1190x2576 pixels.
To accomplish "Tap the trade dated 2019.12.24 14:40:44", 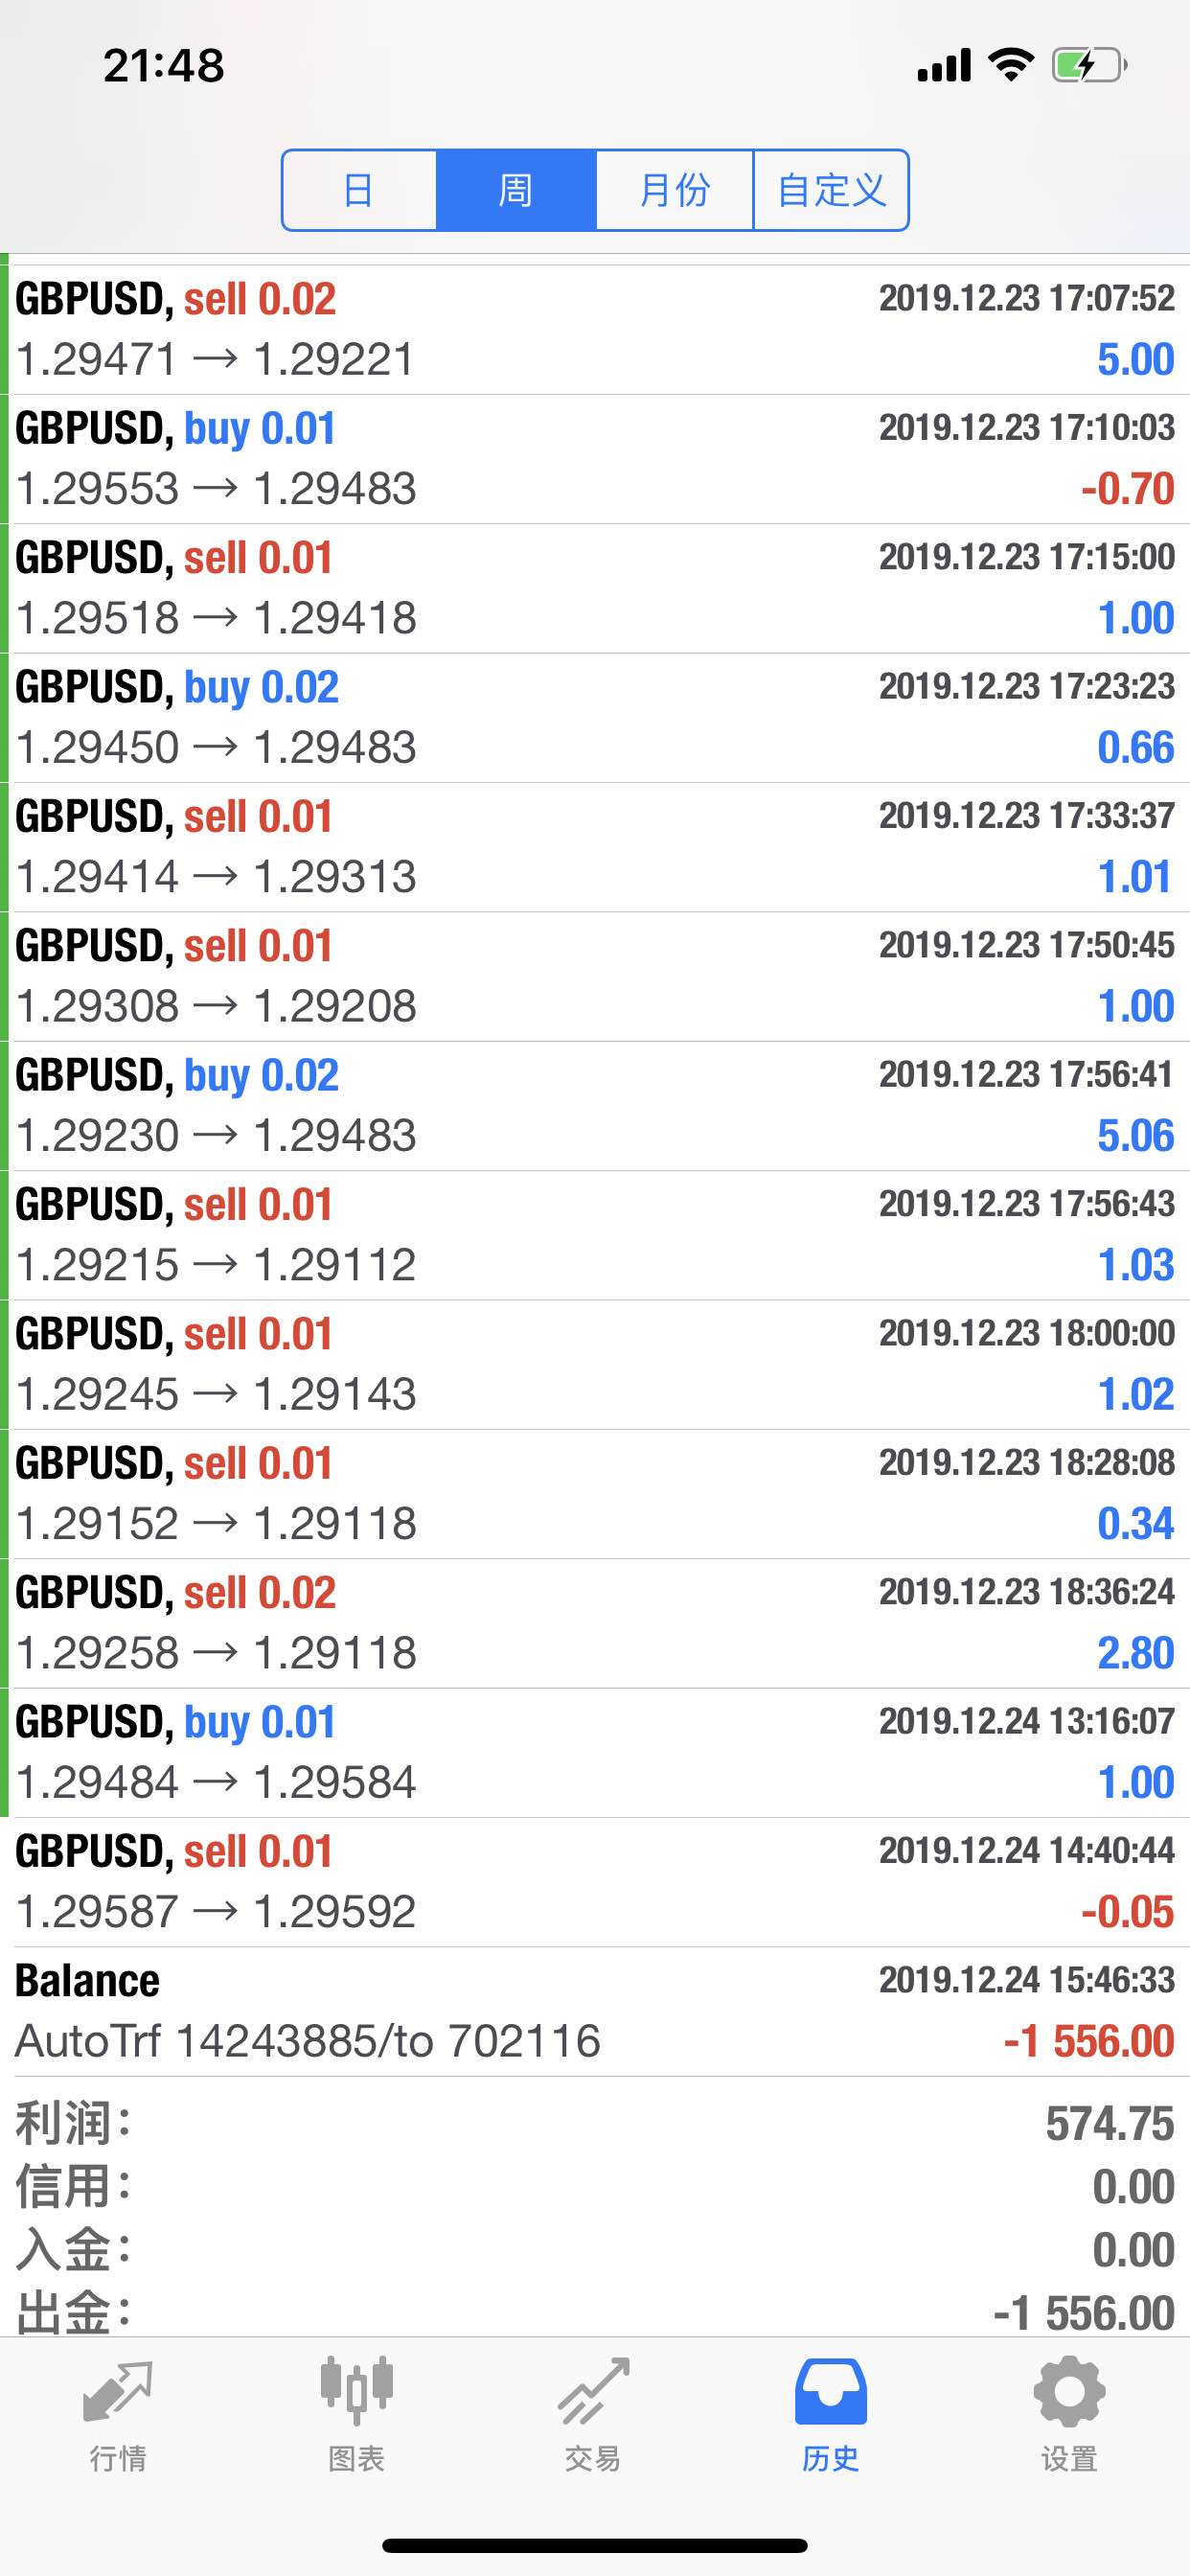I will (595, 1882).
